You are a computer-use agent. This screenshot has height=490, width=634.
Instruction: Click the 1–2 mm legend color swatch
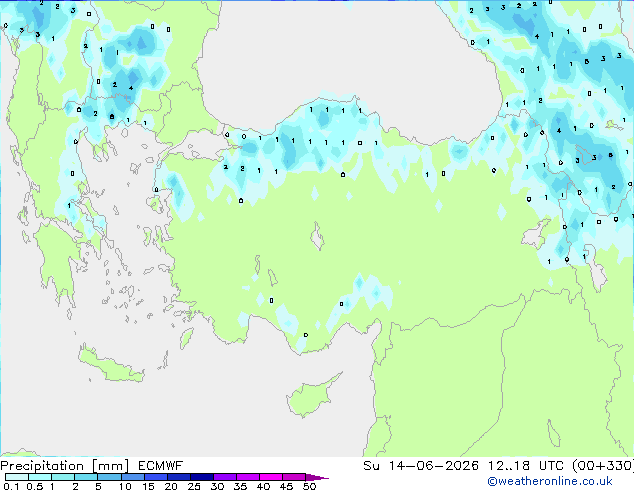[63, 477]
